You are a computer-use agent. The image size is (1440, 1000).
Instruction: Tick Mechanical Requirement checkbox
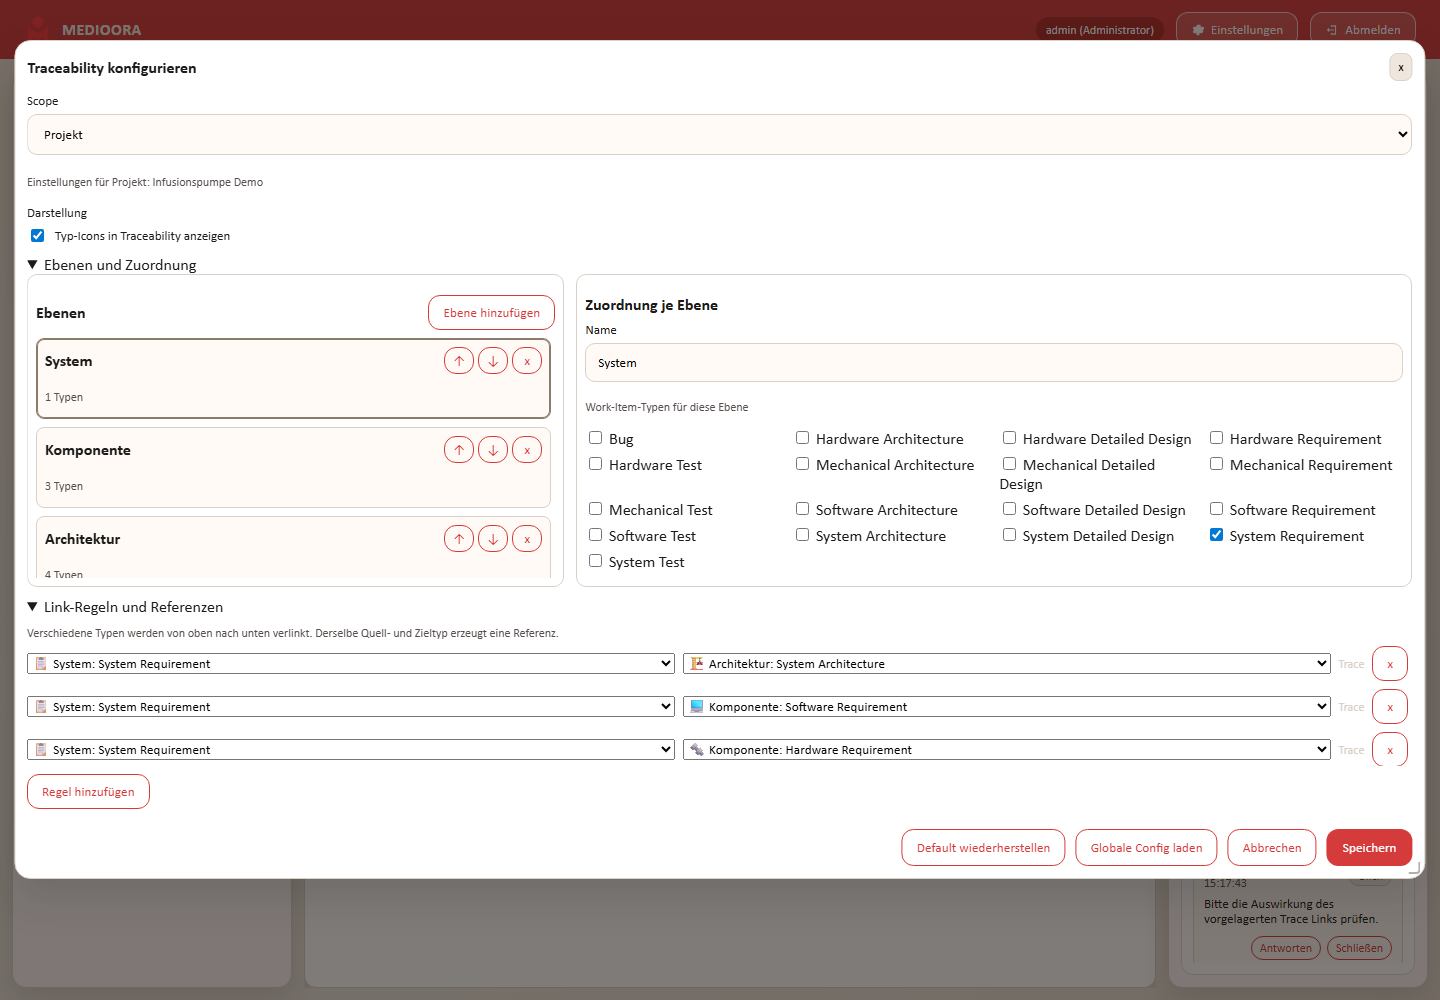(x=1217, y=464)
